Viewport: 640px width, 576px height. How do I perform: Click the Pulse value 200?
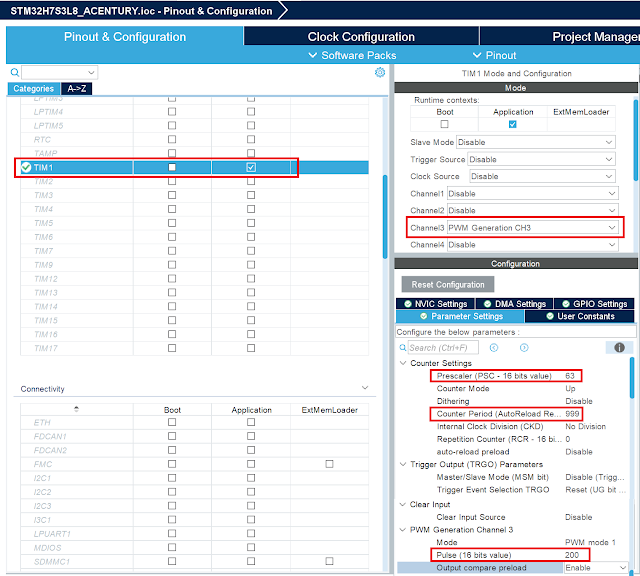(572, 555)
